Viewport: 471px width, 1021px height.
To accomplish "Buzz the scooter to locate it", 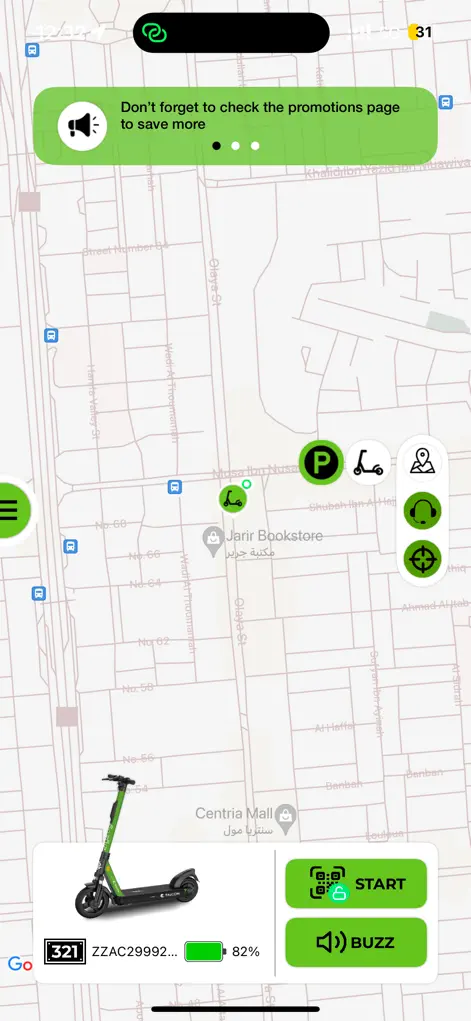I will click(356, 942).
